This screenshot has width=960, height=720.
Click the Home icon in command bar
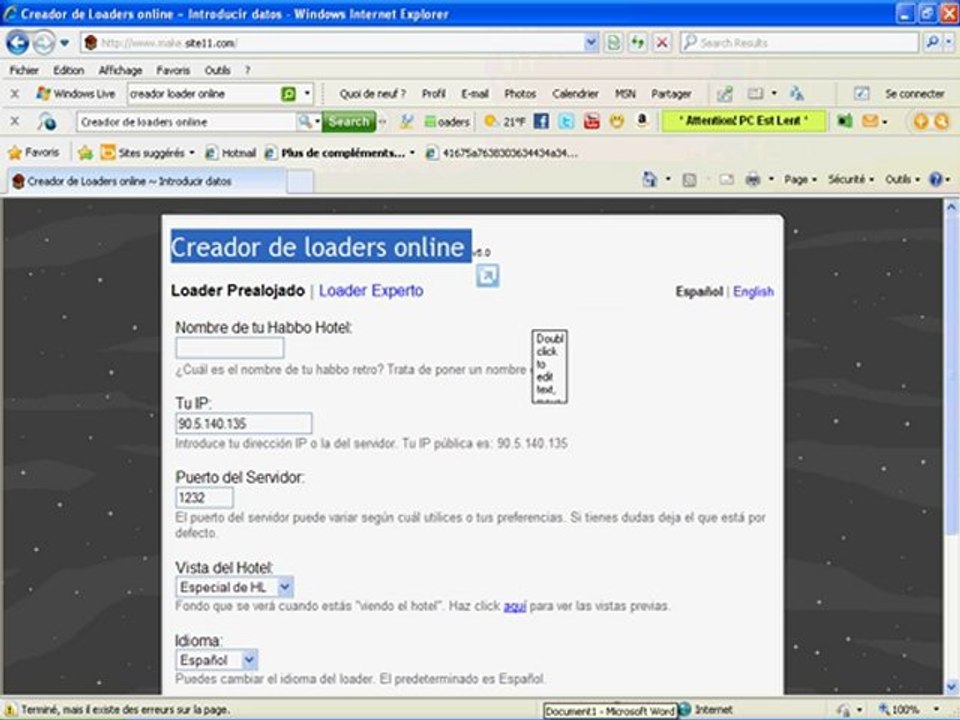(649, 179)
